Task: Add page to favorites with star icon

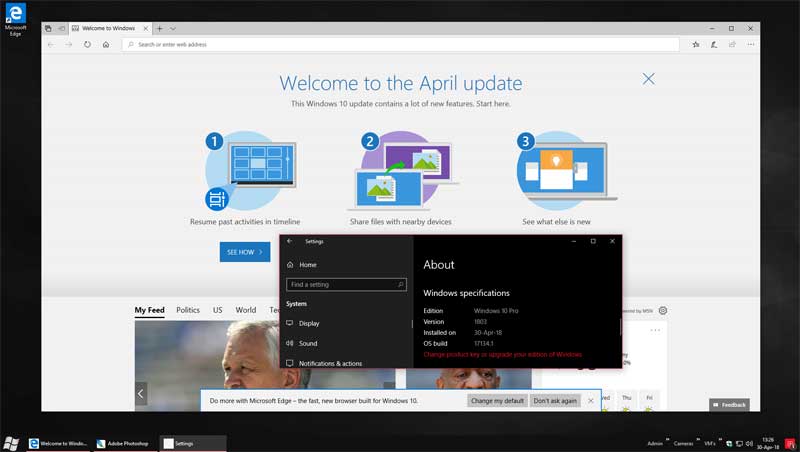Action: tap(697, 44)
